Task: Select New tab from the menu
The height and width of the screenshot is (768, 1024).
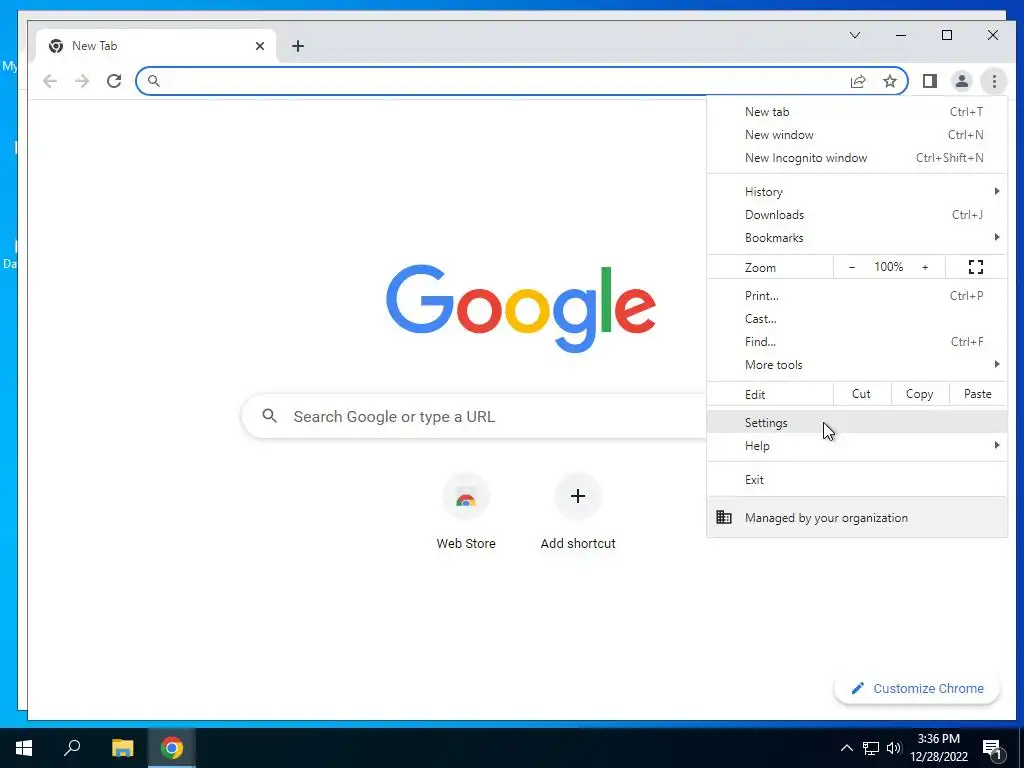Action: point(857,112)
